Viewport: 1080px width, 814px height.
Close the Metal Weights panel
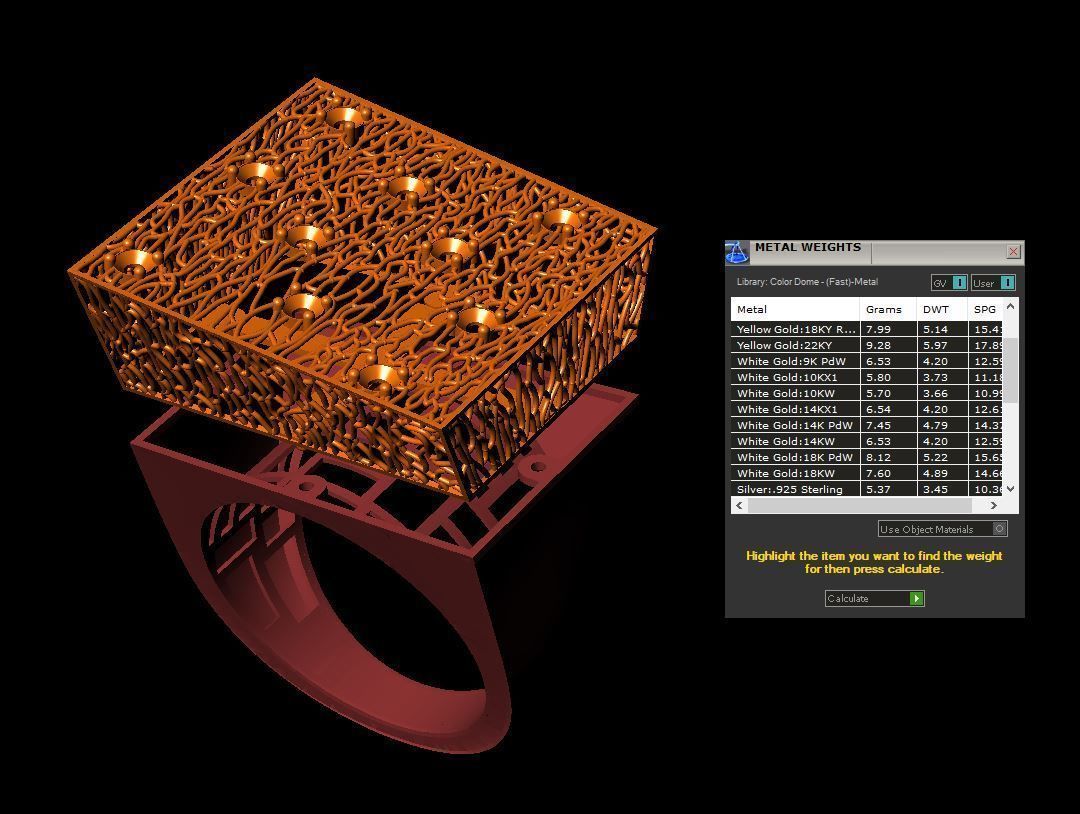(1013, 252)
